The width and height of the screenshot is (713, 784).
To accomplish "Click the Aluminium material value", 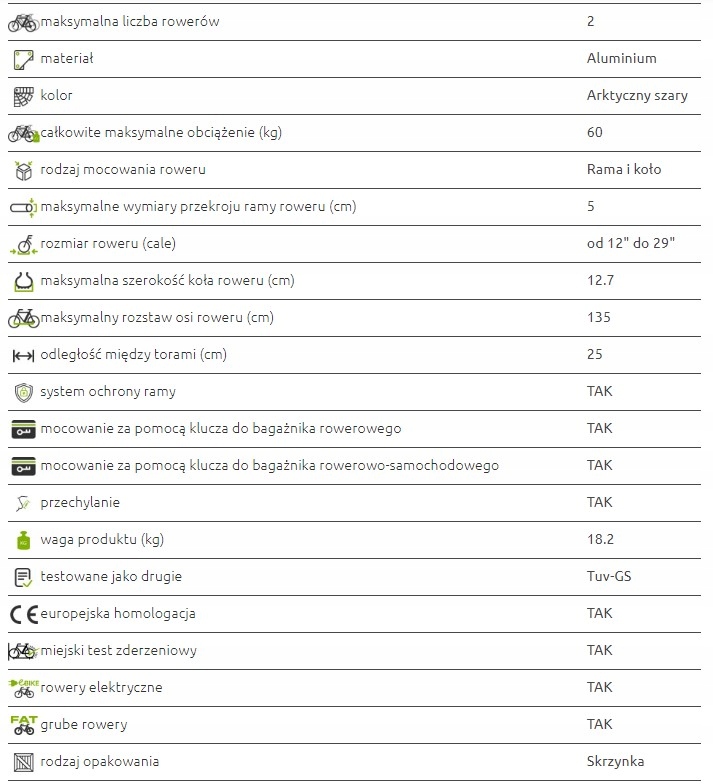I will pos(621,59).
